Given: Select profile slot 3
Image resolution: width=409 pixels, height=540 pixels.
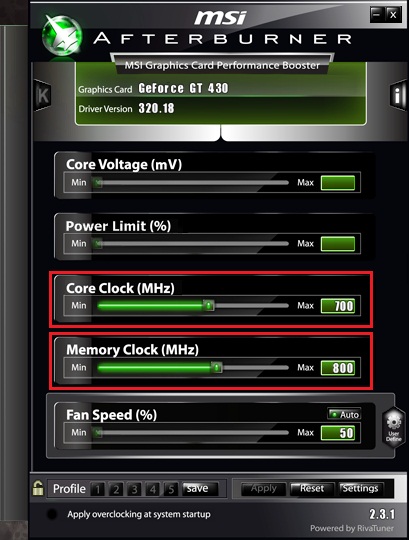Looking at the screenshot, I should point(134,489).
